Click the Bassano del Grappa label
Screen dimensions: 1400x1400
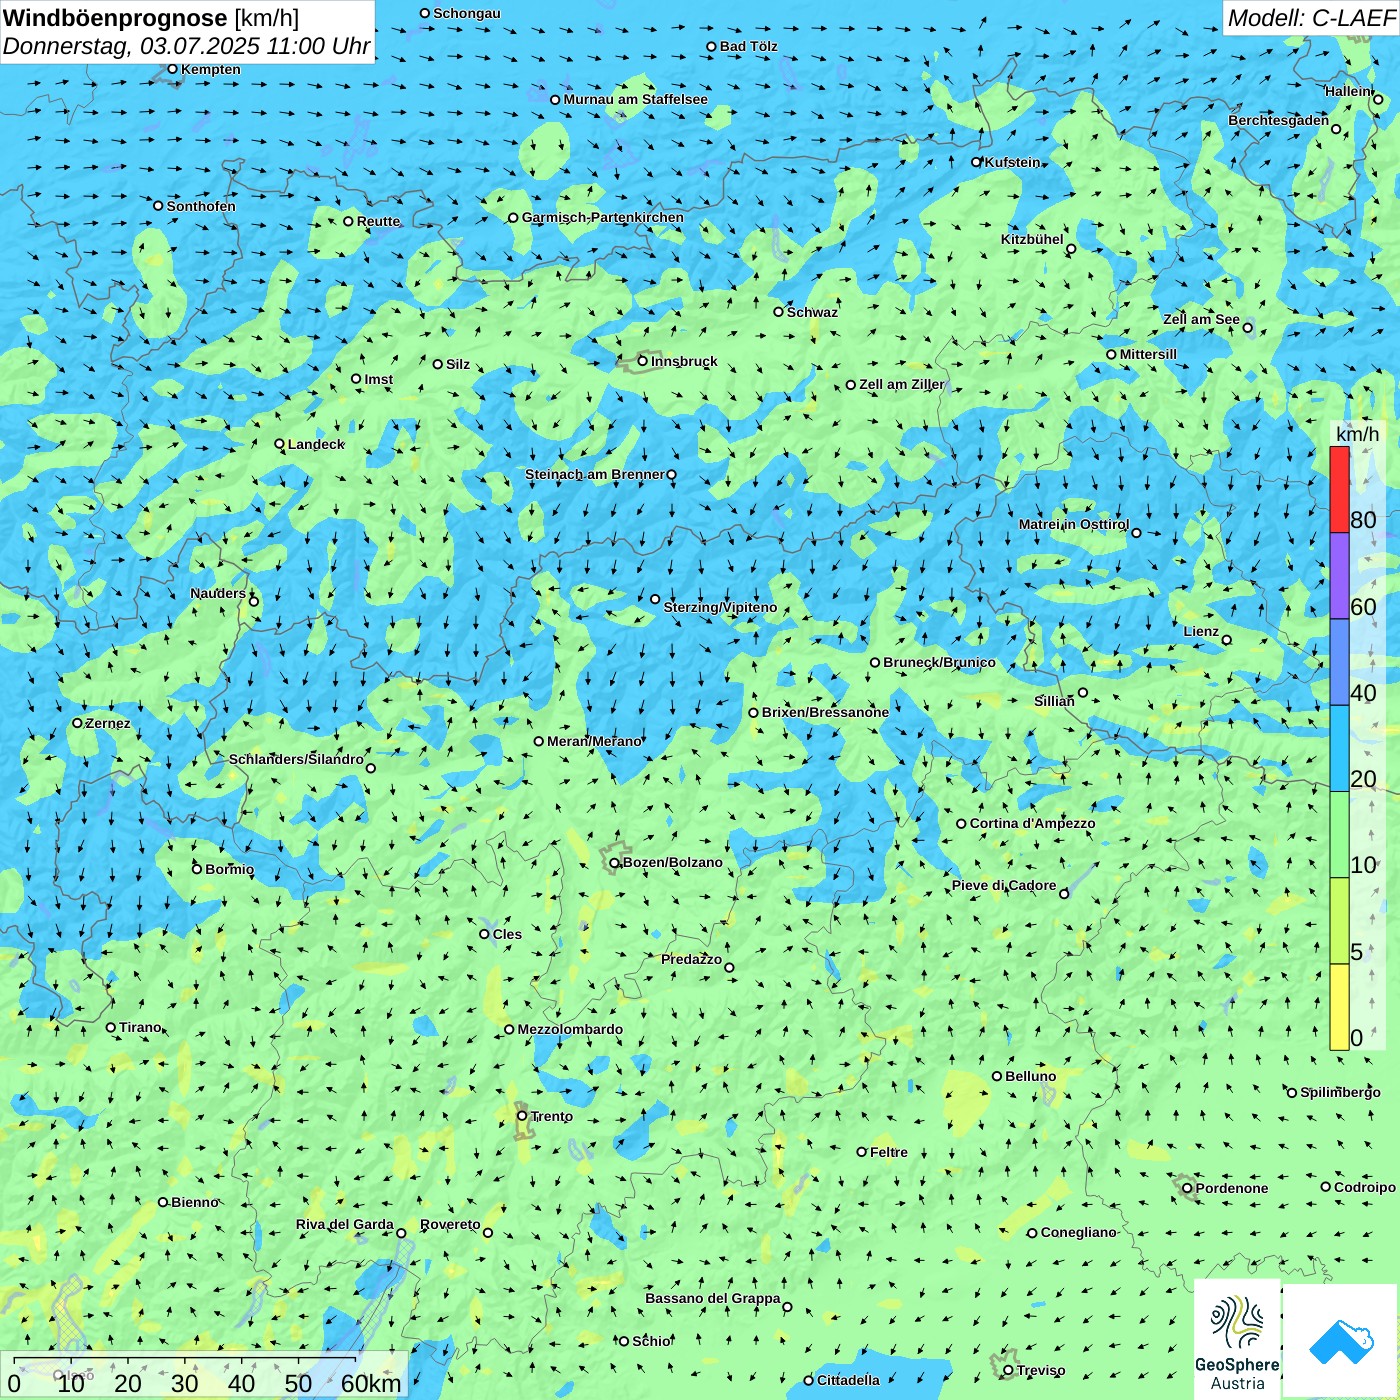[x=713, y=1298]
